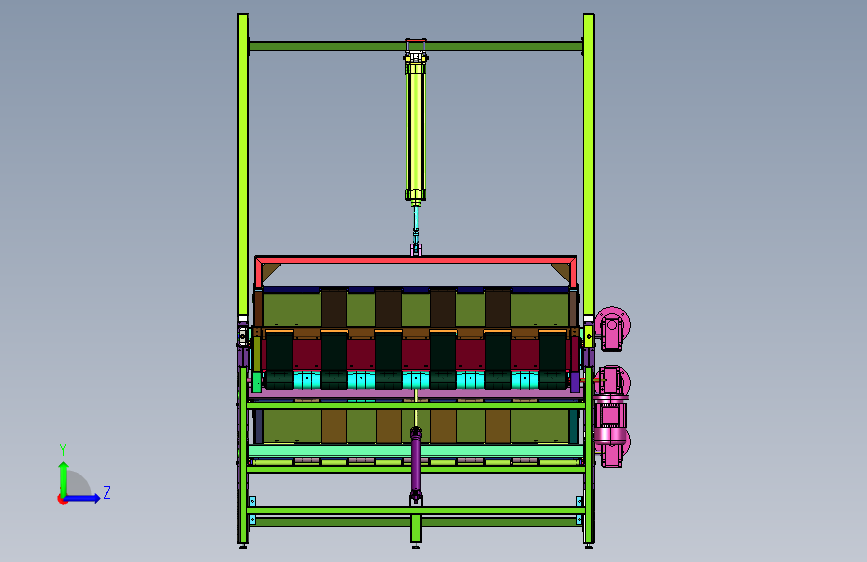Image resolution: width=867 pixels, height=562 pixels.
Task: Select the "Y" axis label
Action: click(x=63, y=450)
